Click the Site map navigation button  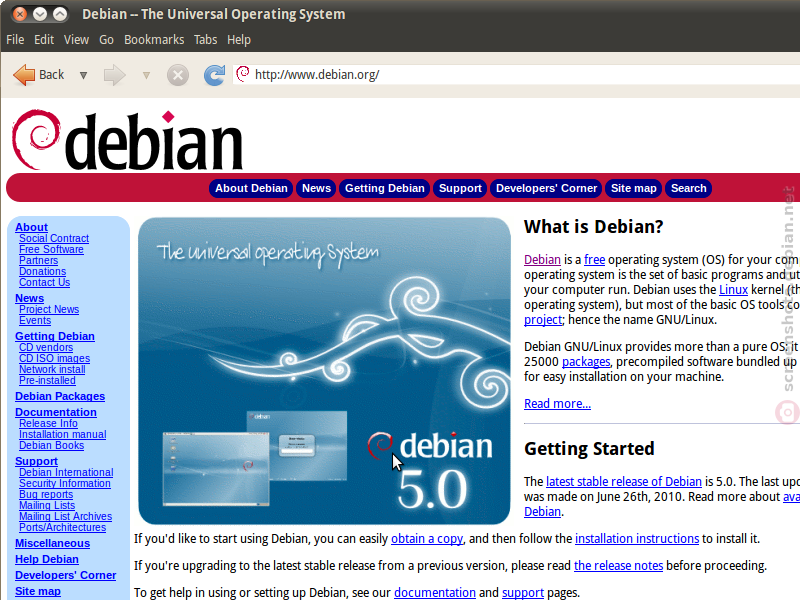(x=634, y=188)
